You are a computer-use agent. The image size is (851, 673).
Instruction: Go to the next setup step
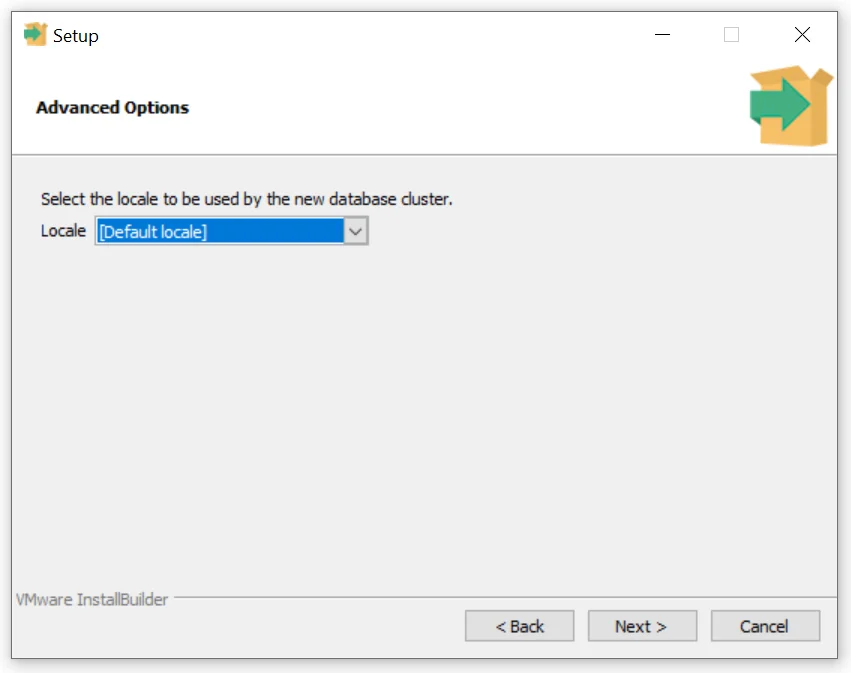click(x=642, y=626)
